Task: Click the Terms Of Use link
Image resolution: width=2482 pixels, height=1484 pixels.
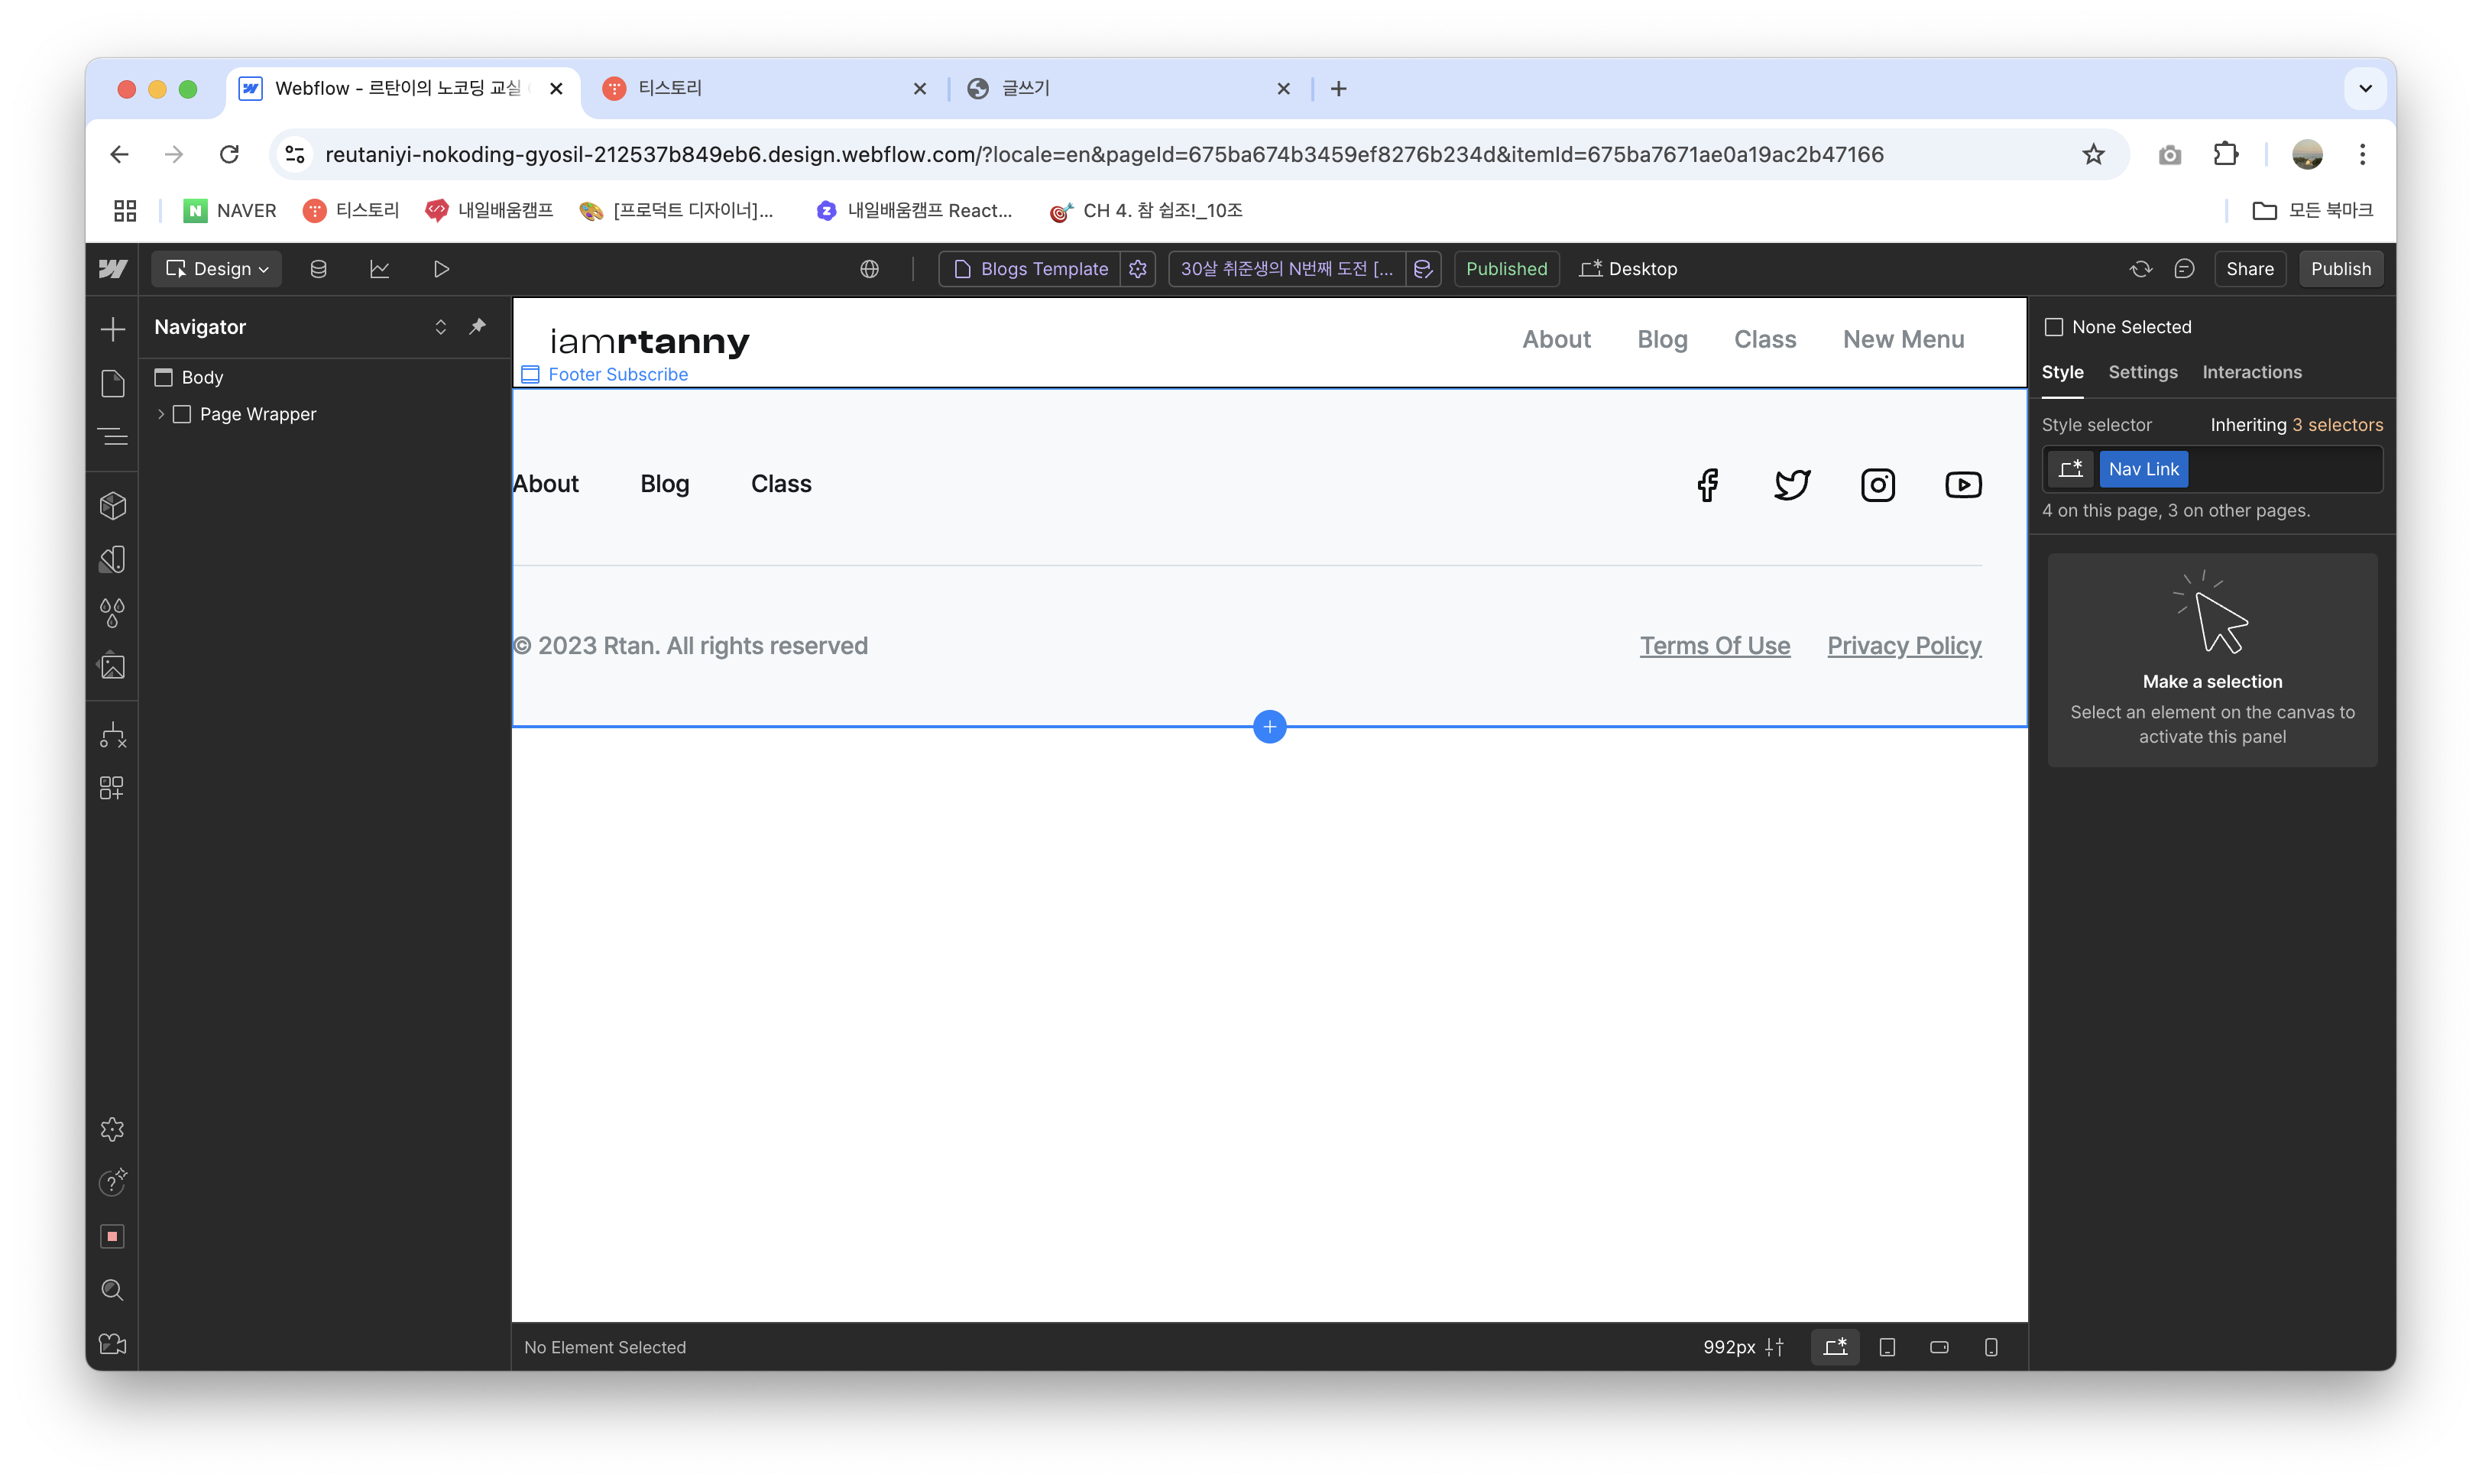Action: coord(1714,646)
